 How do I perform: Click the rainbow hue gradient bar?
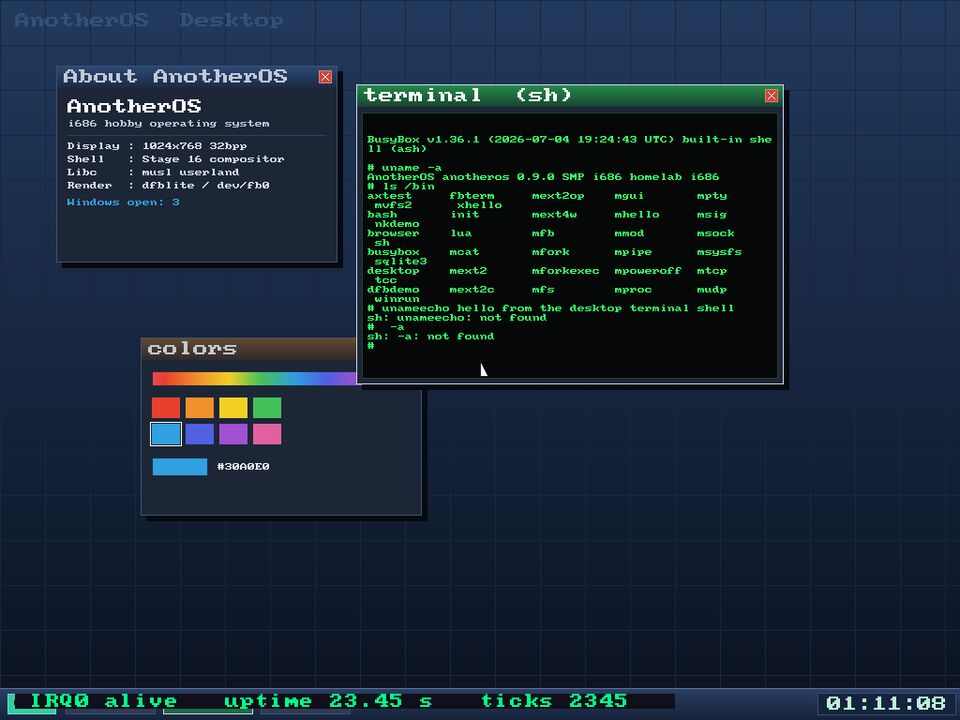[x=255, y=379]
